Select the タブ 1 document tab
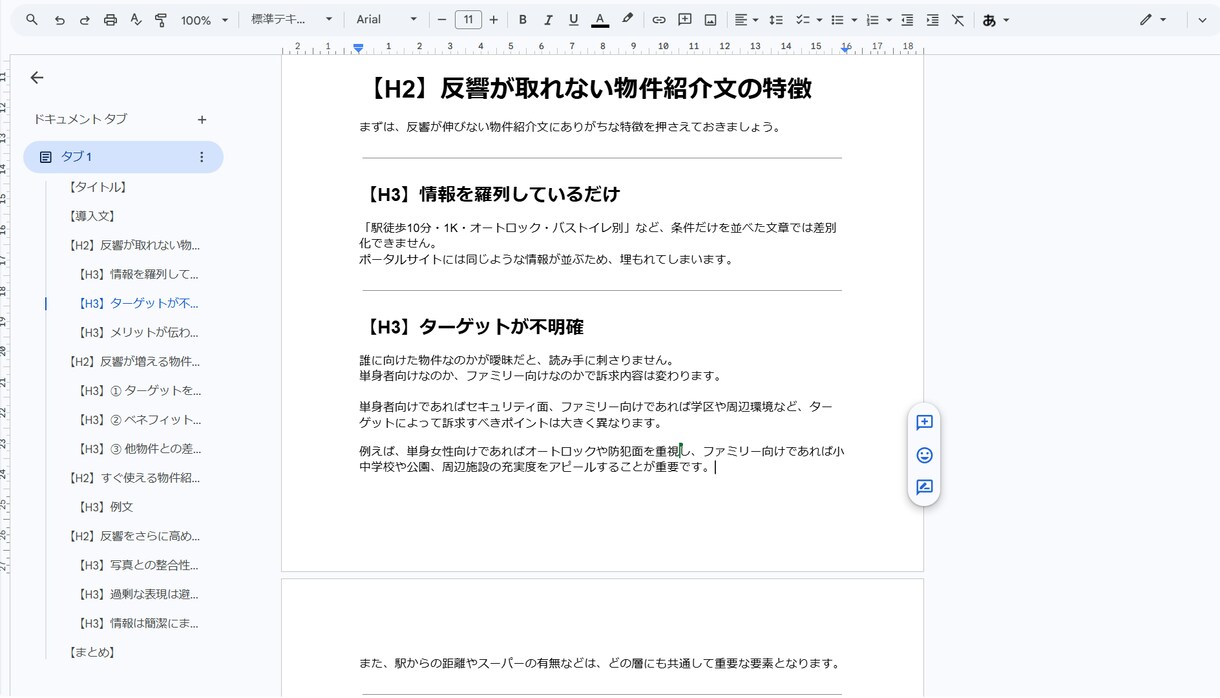This screenshot has height=698, width=1220. 123,157
